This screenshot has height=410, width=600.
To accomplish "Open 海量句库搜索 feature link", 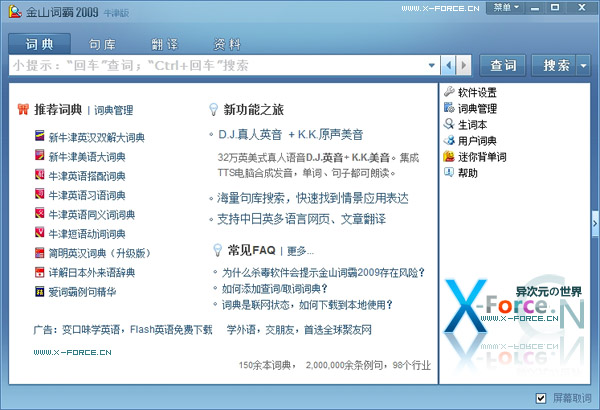I will point(313,198).
